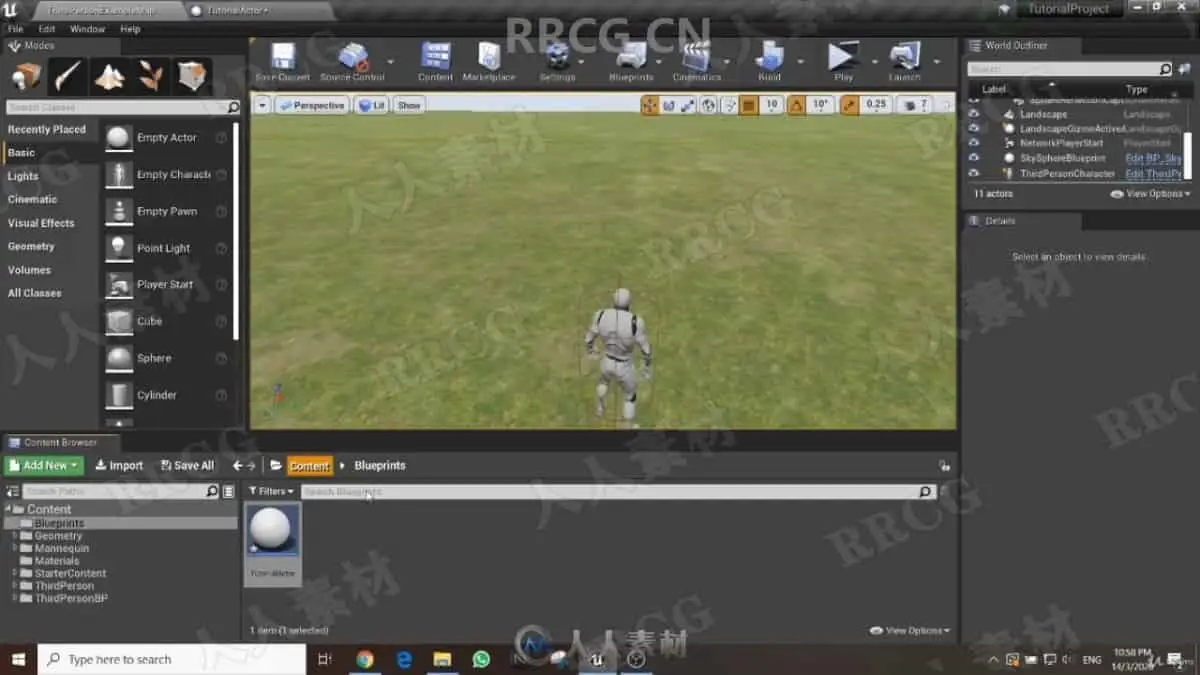This screenshot has height=675, width=1200.
Task: Click Save All in Content Browser
Action: [186, 465]
